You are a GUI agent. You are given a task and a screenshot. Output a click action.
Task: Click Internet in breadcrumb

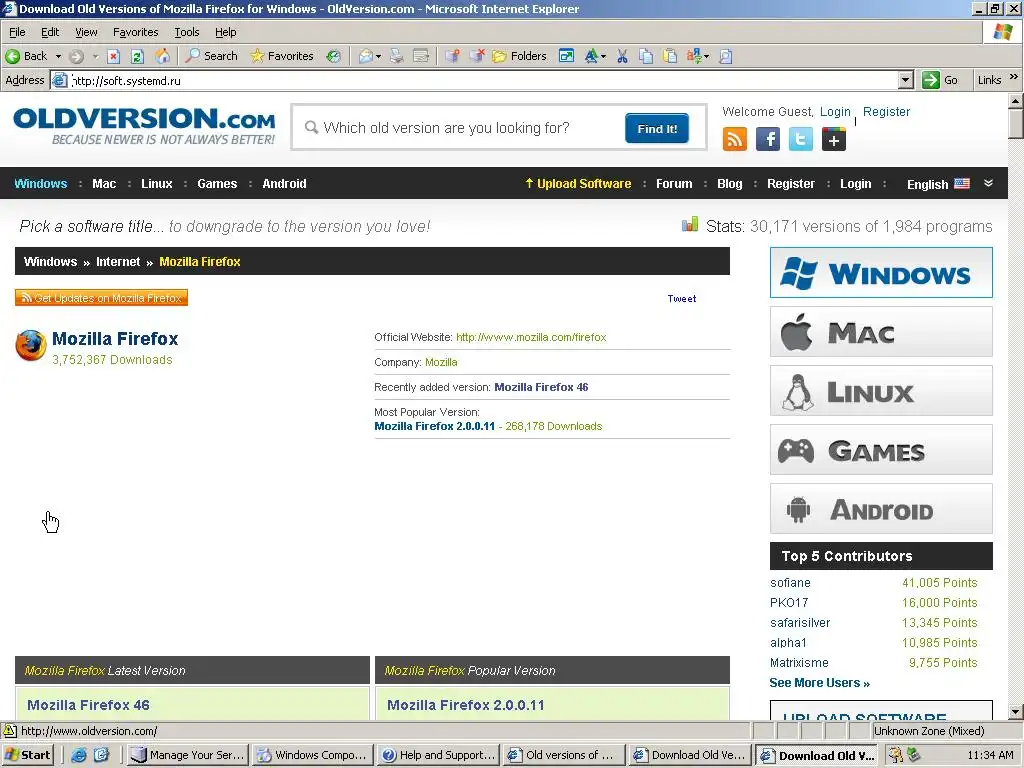click(x=118, y=262)
